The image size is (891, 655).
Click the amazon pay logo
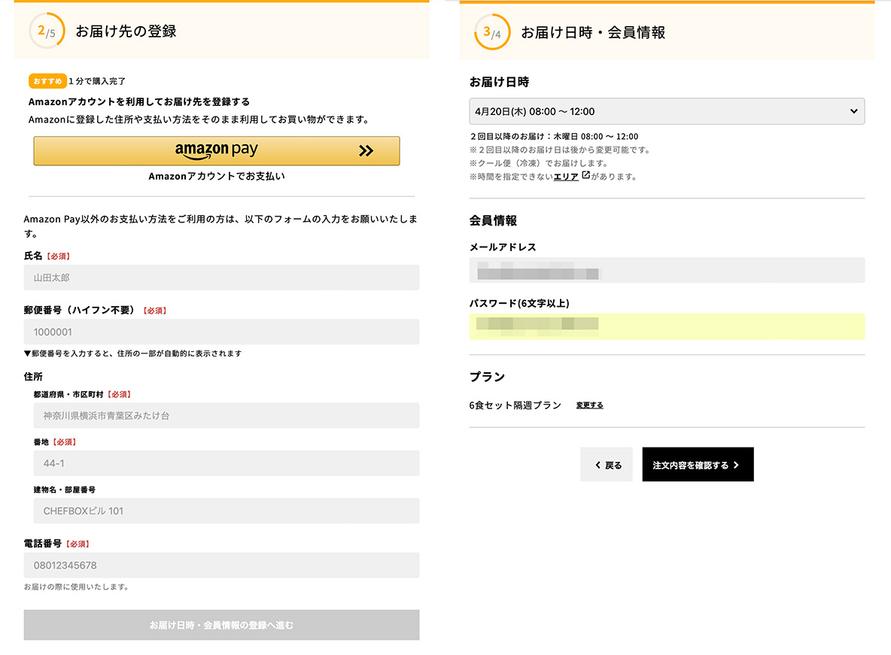pyautogui.click(x=216, y=151)
